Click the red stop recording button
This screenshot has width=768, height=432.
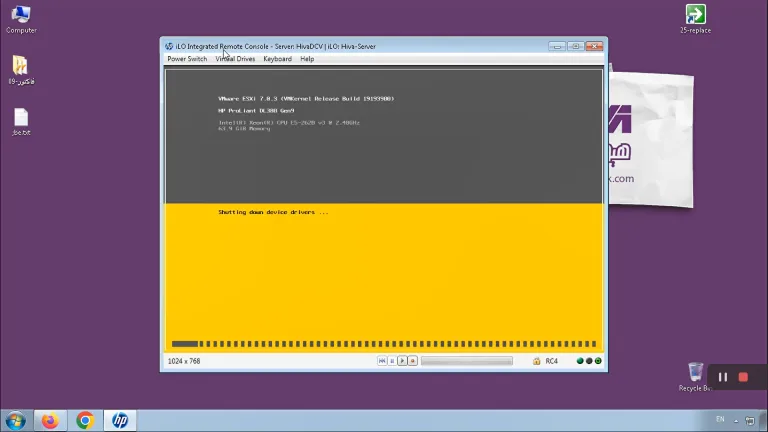tap(743, 377)
